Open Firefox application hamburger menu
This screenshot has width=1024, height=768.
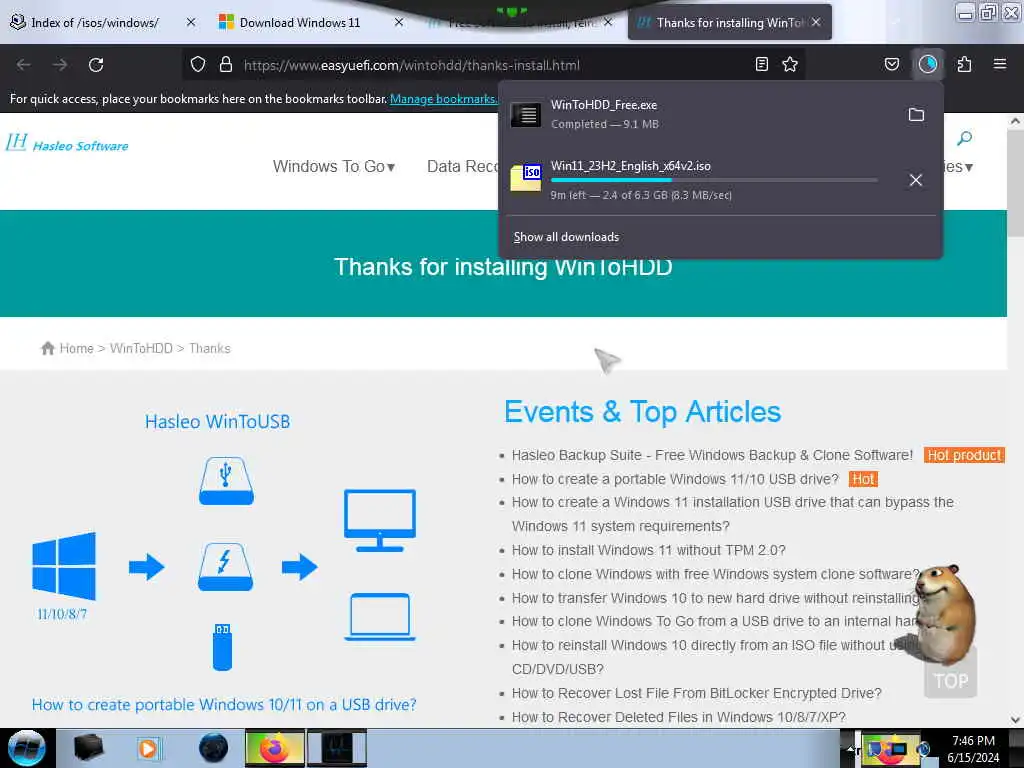(x=1000, y=64)
